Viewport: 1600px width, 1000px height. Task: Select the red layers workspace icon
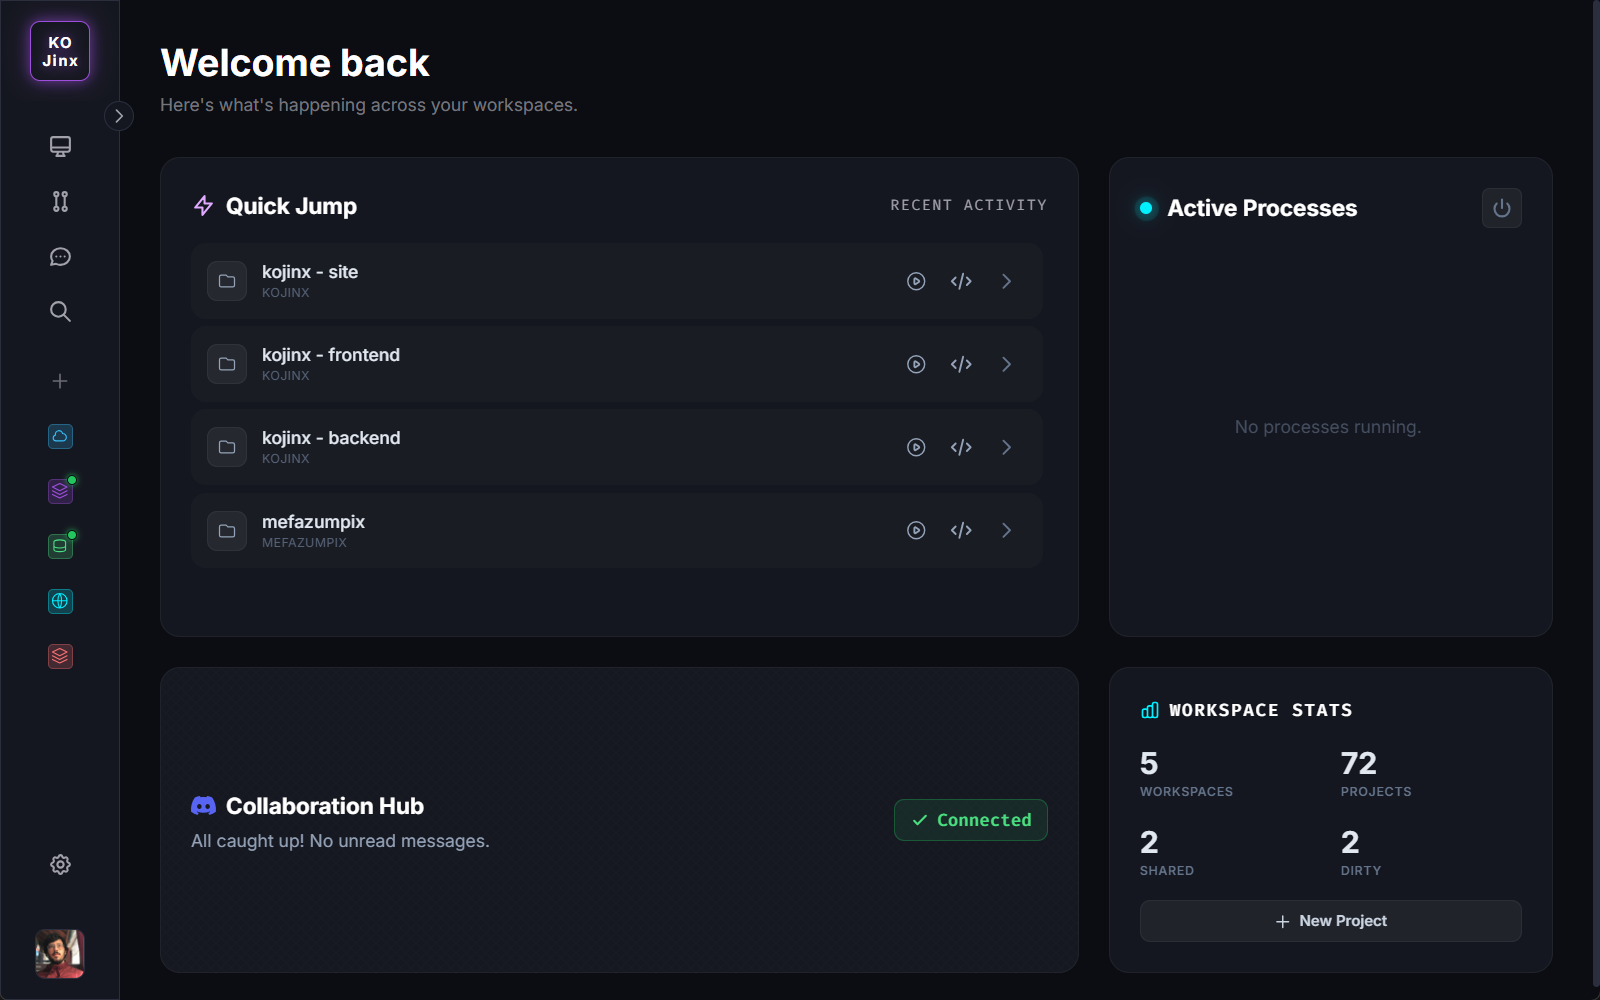[60, 656]
